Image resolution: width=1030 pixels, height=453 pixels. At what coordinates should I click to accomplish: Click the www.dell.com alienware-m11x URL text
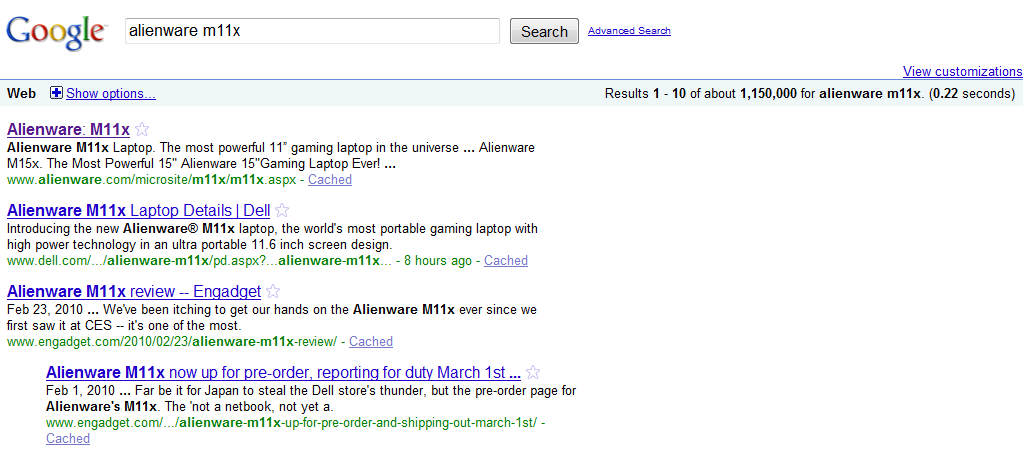pyautogui.click(x=200, y=261)
